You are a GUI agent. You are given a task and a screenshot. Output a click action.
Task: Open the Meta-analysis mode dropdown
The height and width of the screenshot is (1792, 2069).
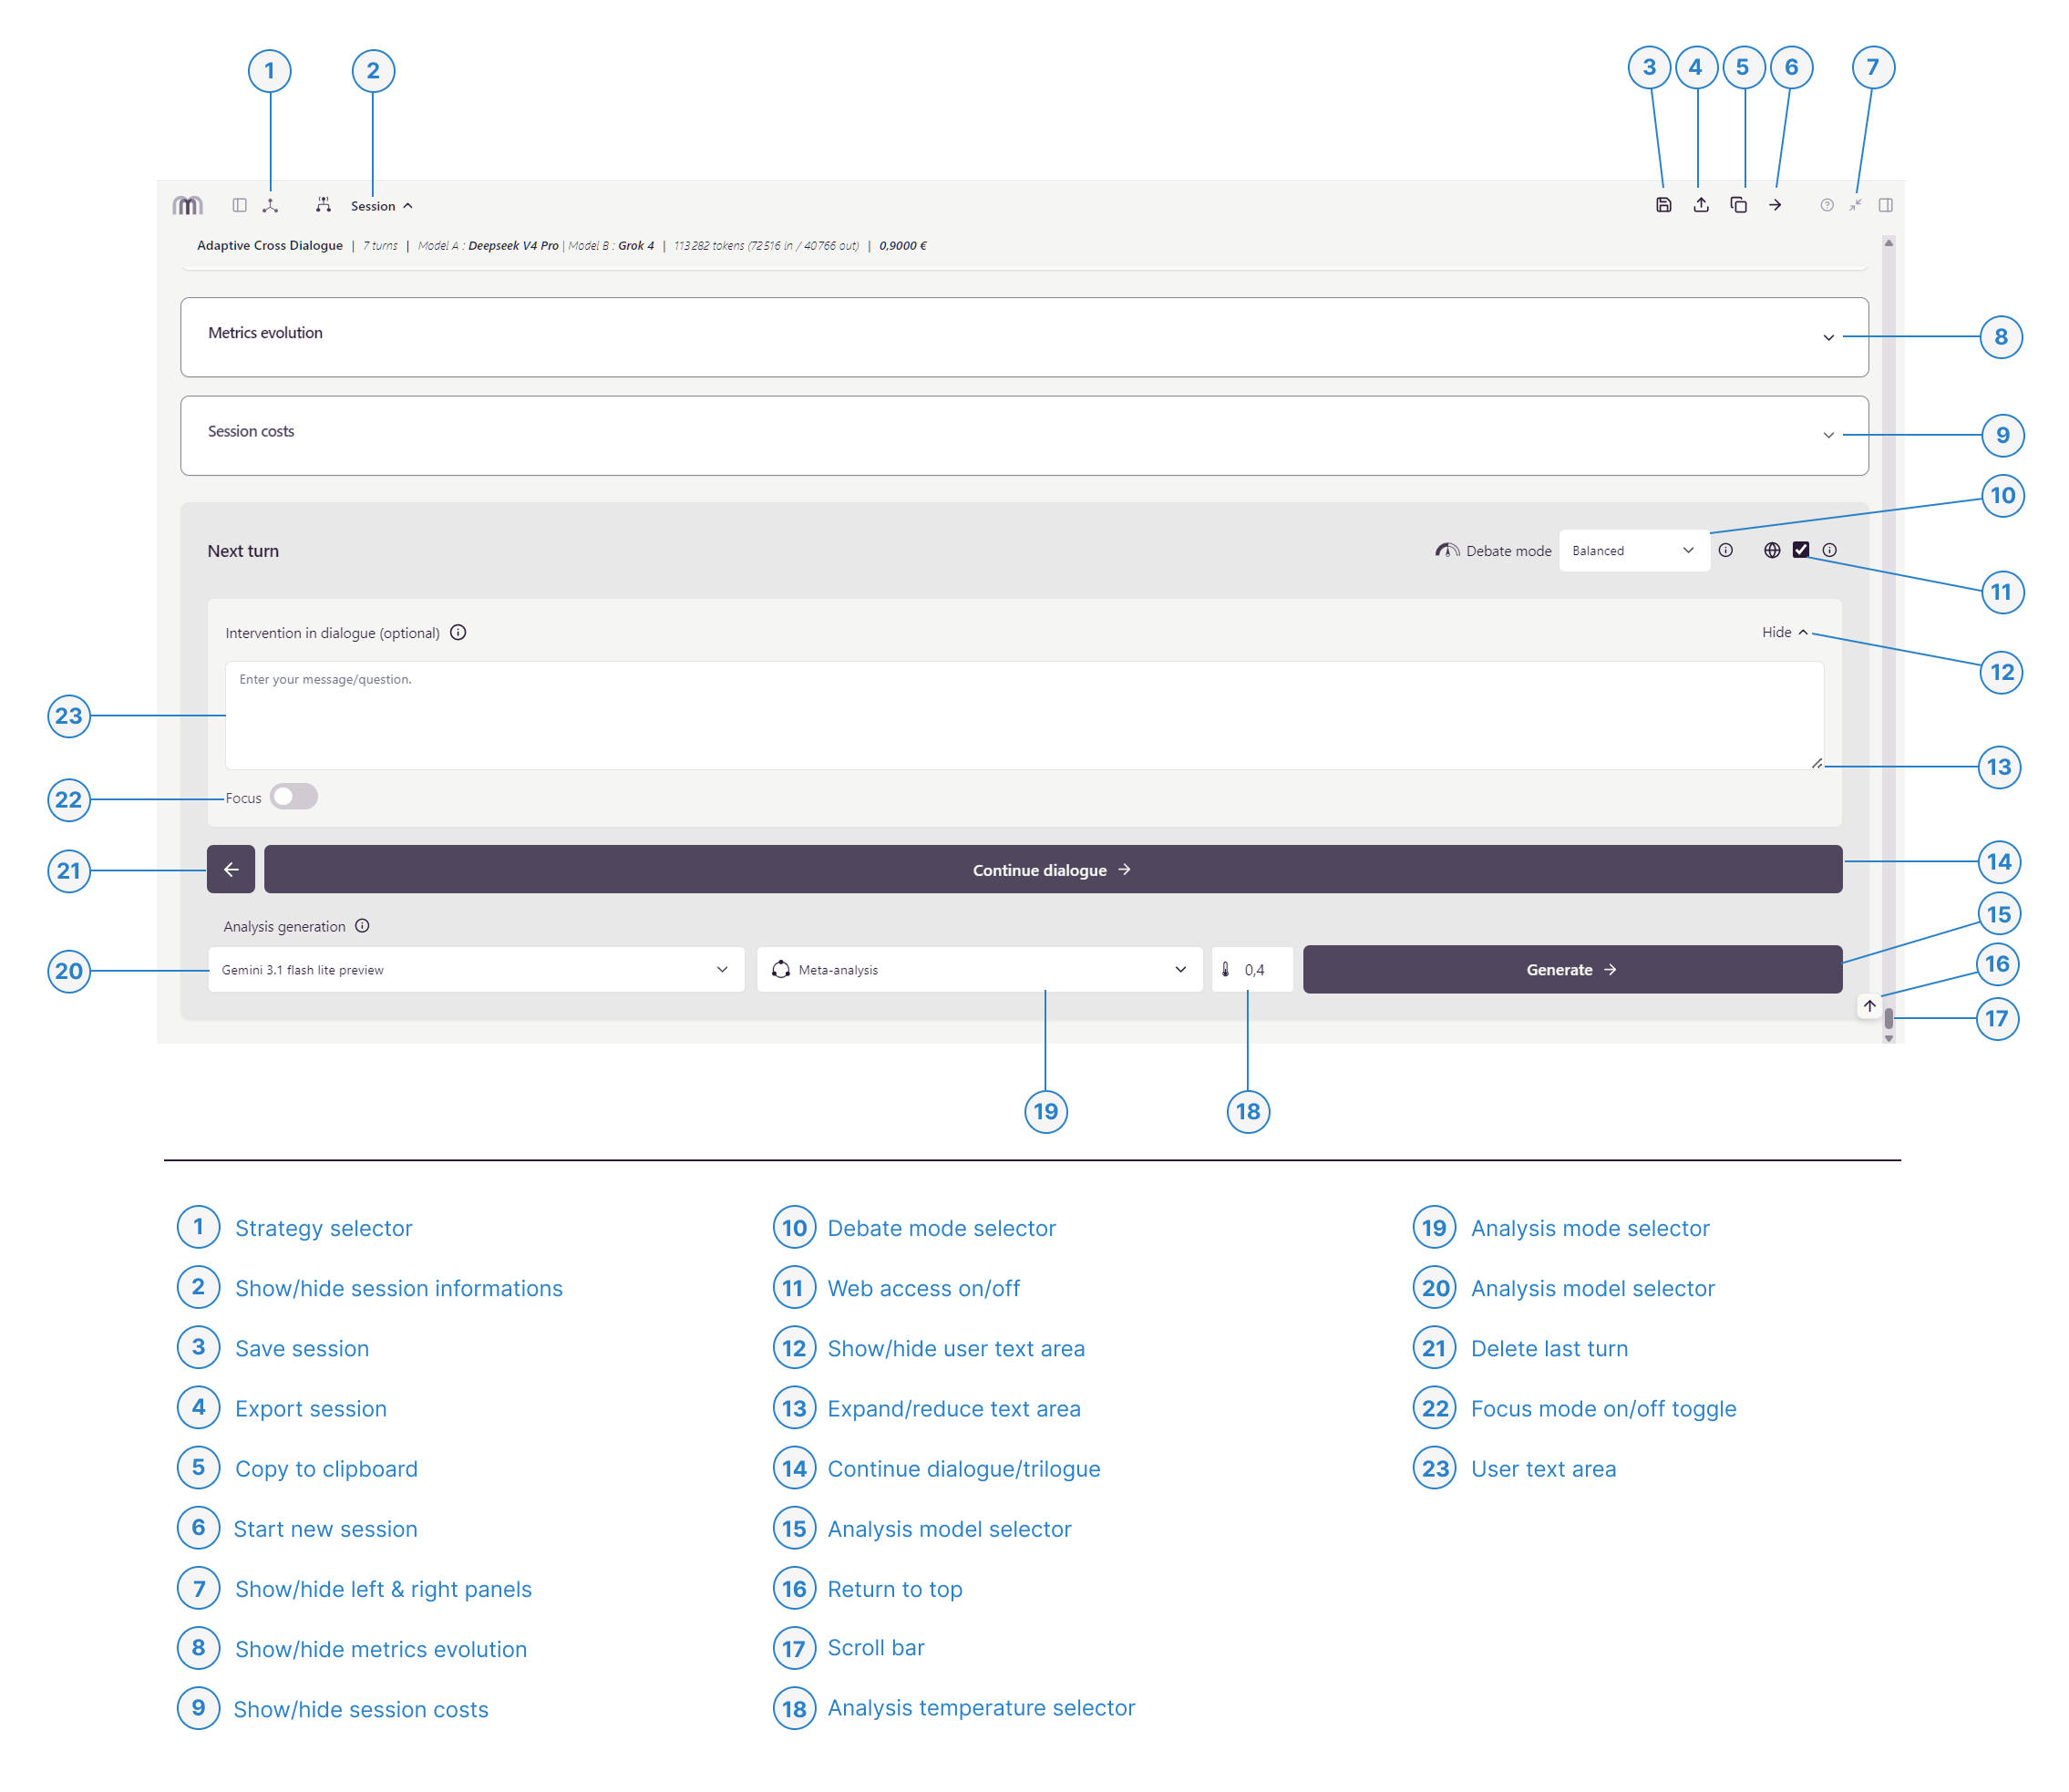(979, 969)
